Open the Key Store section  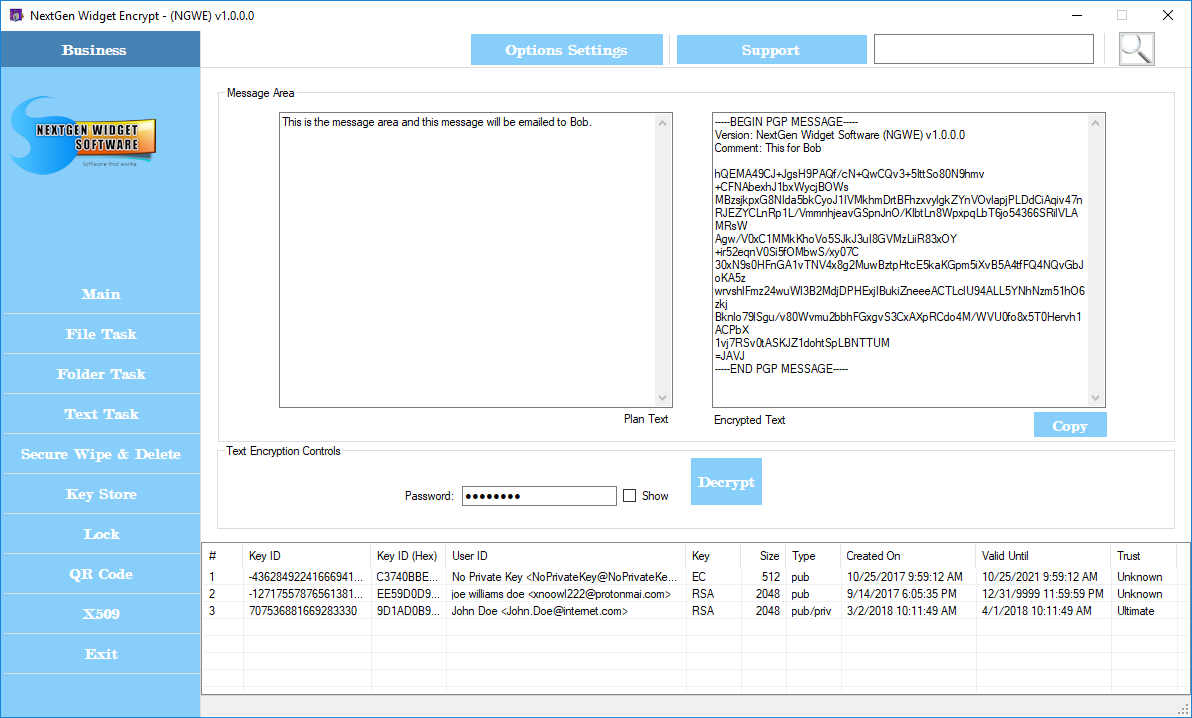coord(101,494)
